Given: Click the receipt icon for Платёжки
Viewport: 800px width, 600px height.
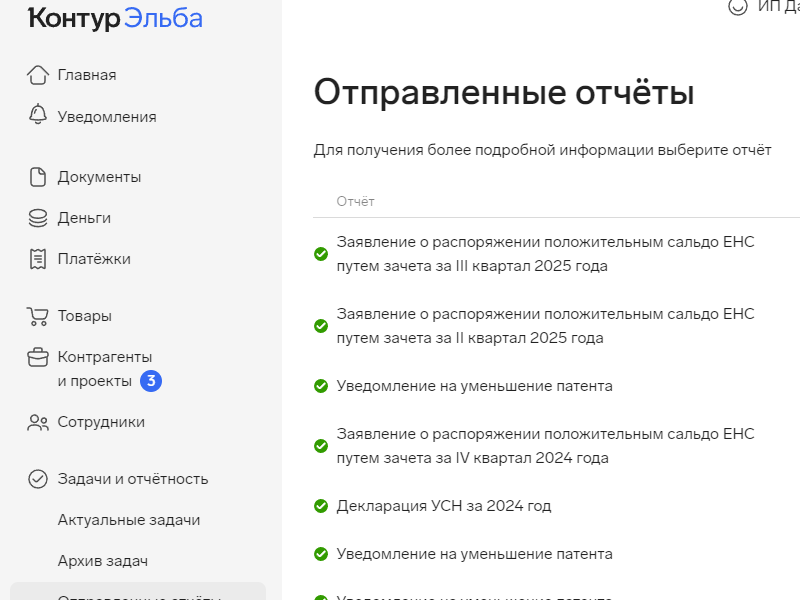Looking at the screenshot, I should (x=38, y=259).
